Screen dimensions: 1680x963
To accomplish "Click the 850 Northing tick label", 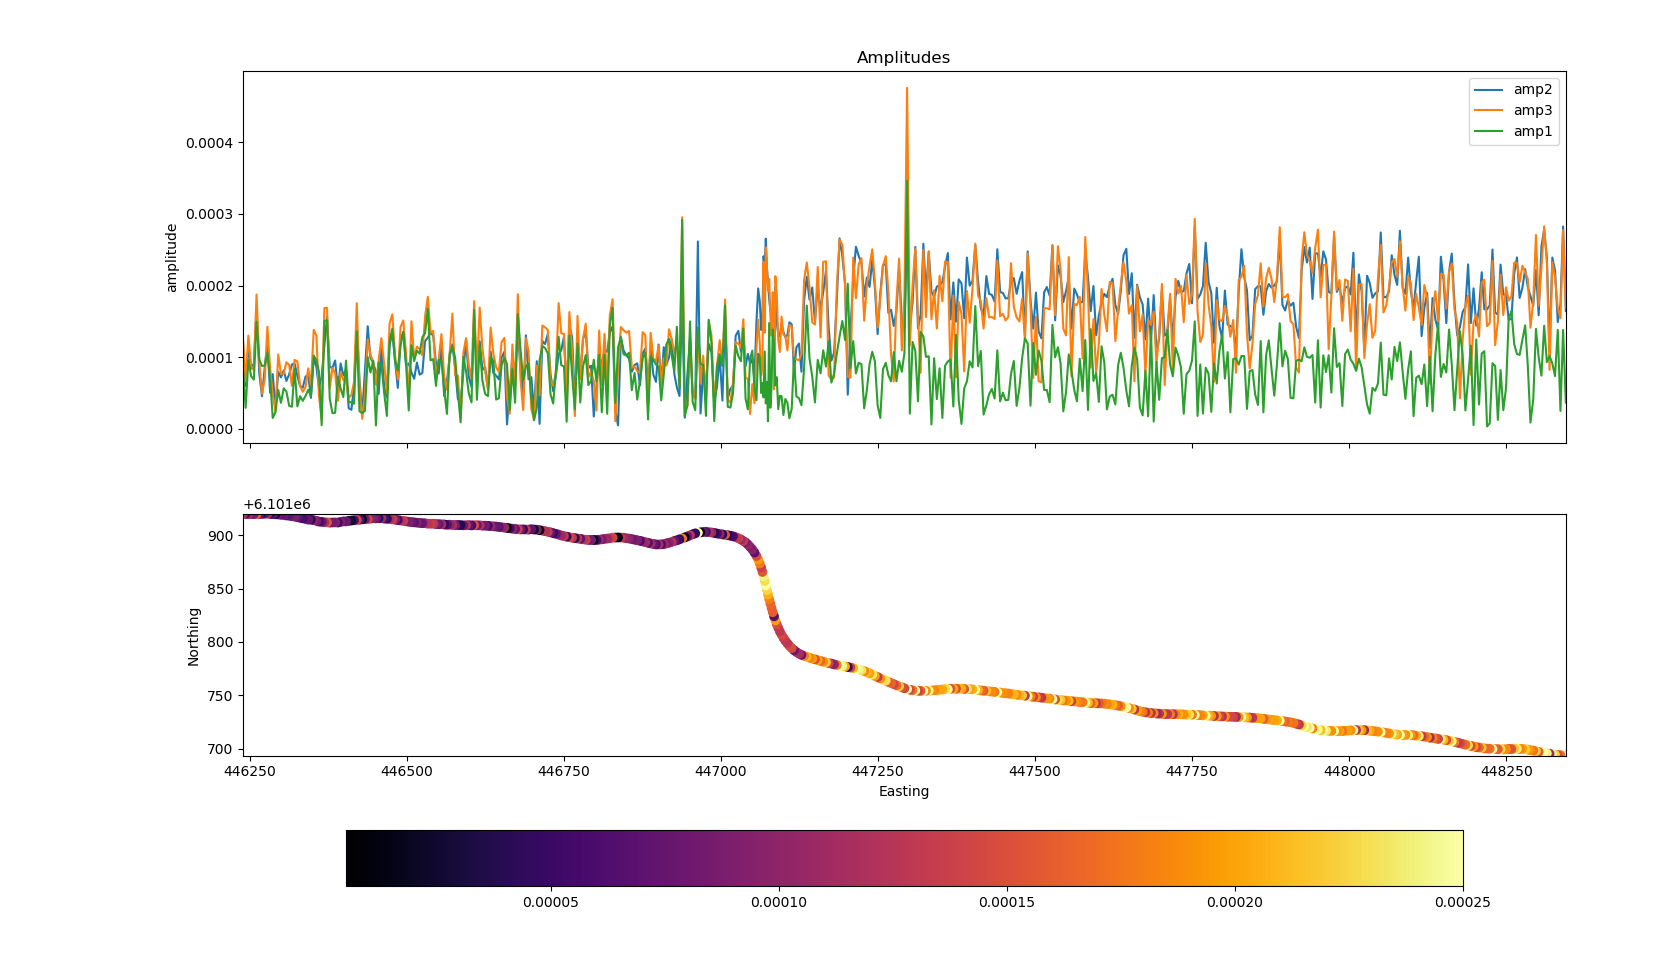I will coord(220,590).
